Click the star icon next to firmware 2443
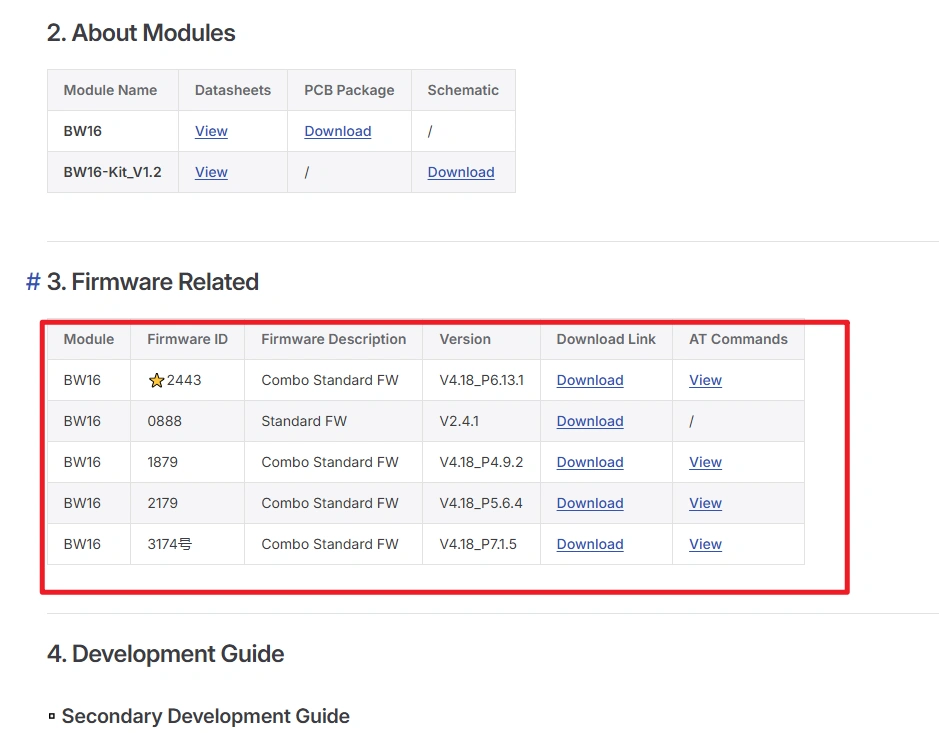Screen dimensions: 939x733 pos(156,381)
